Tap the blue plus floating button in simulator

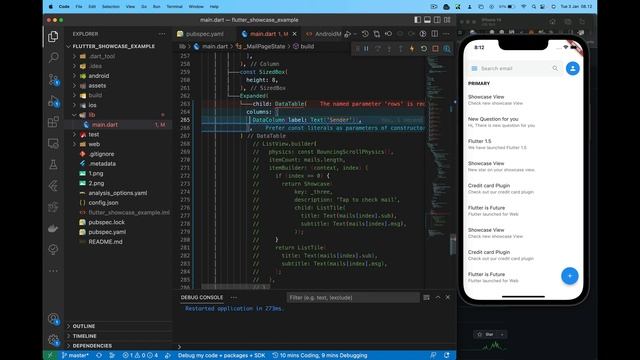coord(569,276)
